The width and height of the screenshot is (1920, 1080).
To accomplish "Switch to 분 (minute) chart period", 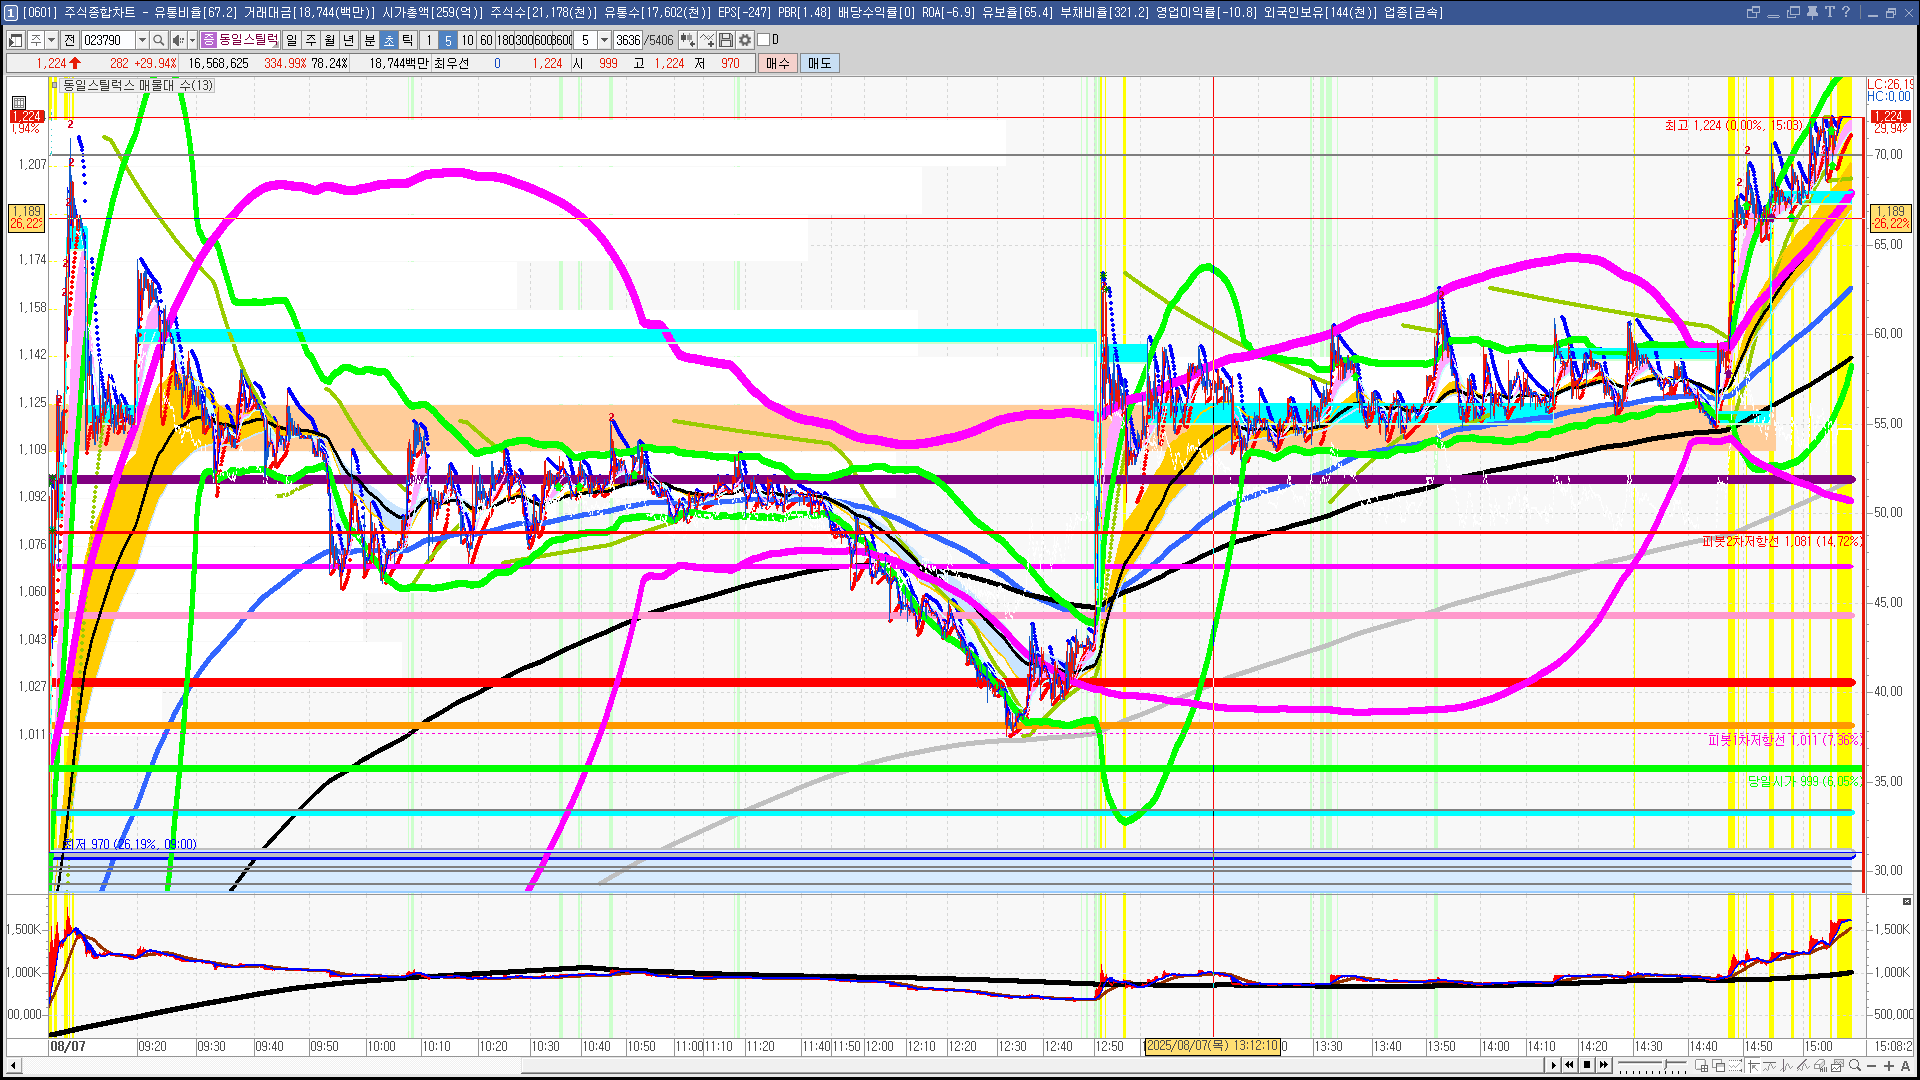I will pyautogui.click(x=369, y=40).
